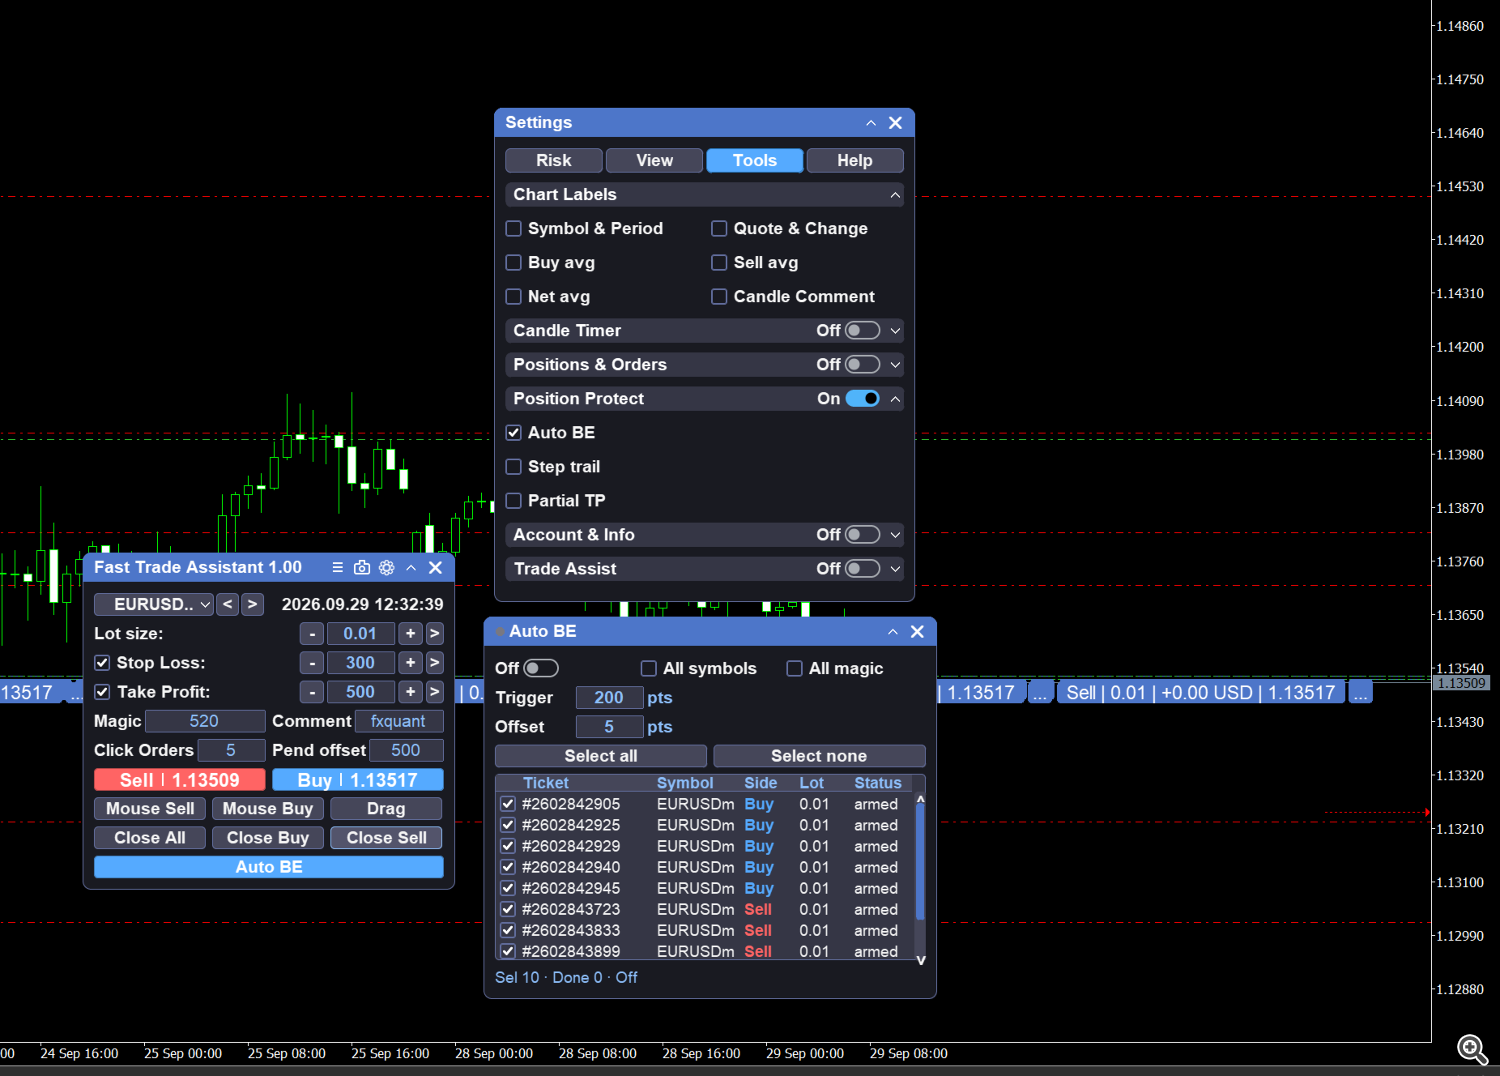Check the All symbols checkbox

click(649, 669)
